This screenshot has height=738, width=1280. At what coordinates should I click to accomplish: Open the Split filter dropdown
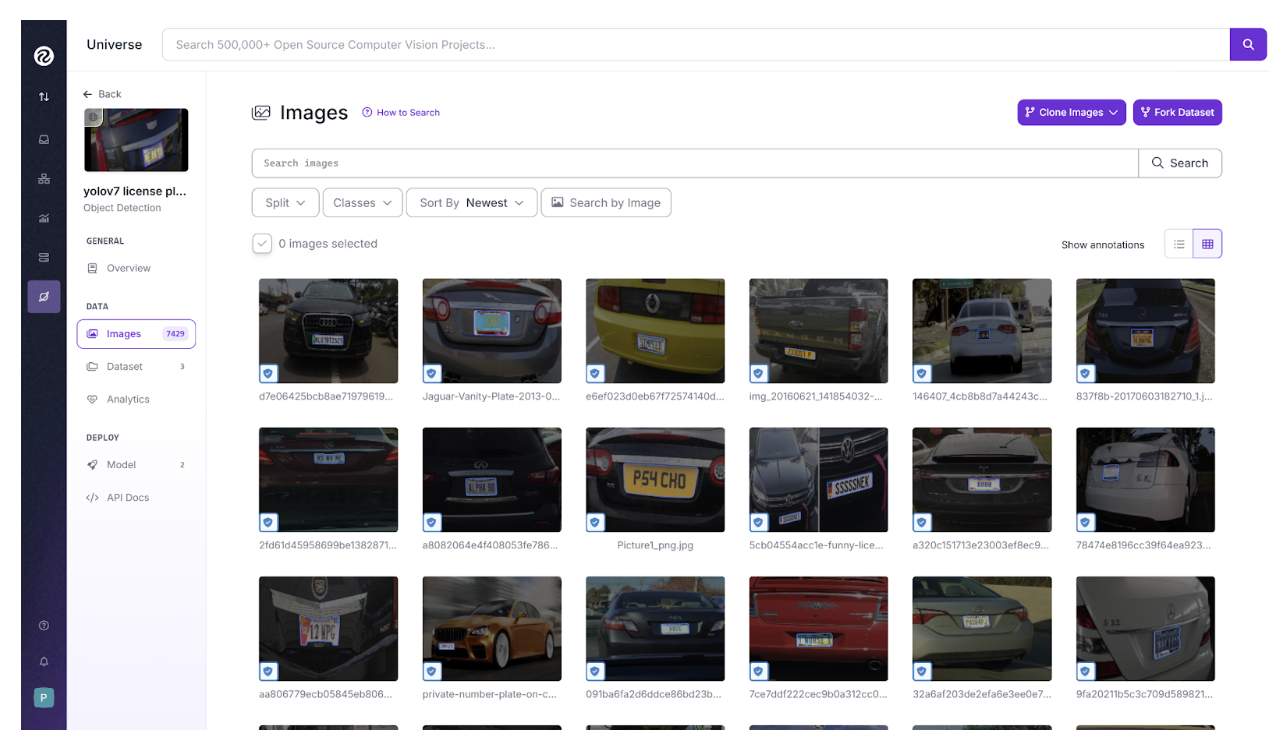285,202
